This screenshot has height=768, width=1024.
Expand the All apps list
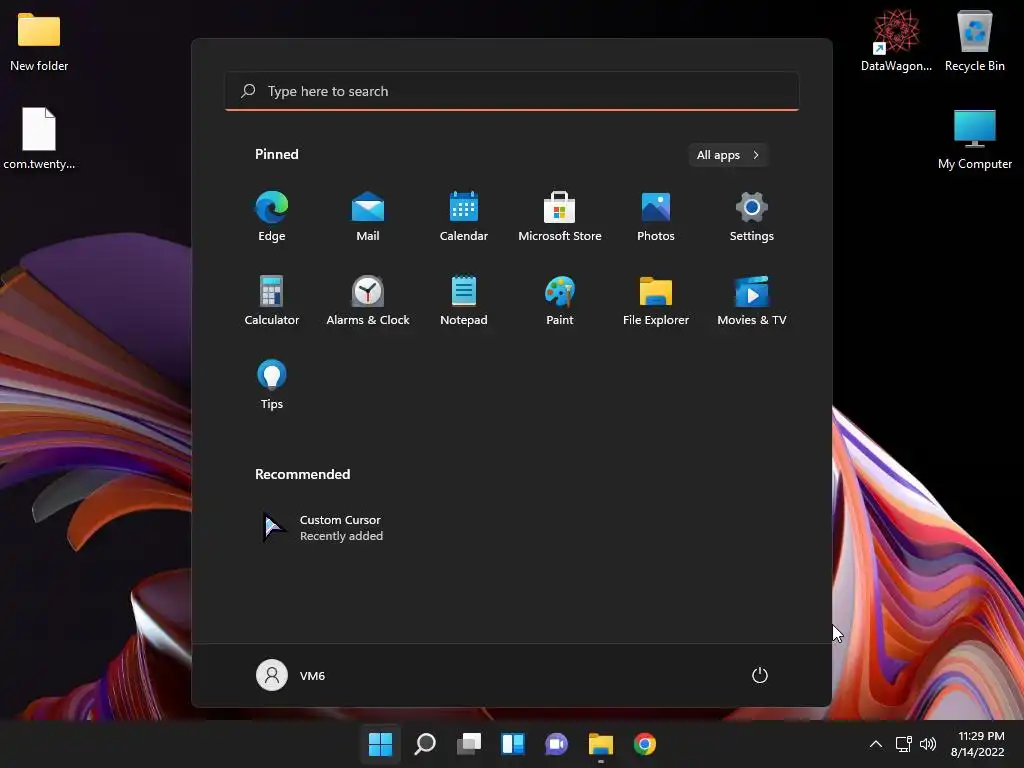(728, 155)
